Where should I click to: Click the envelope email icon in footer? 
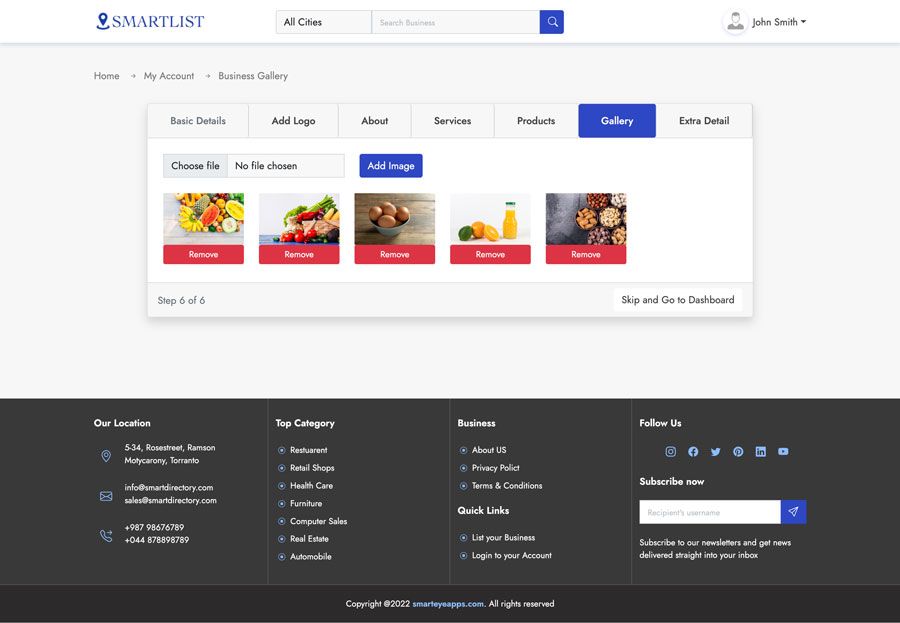tap(106, 496)
